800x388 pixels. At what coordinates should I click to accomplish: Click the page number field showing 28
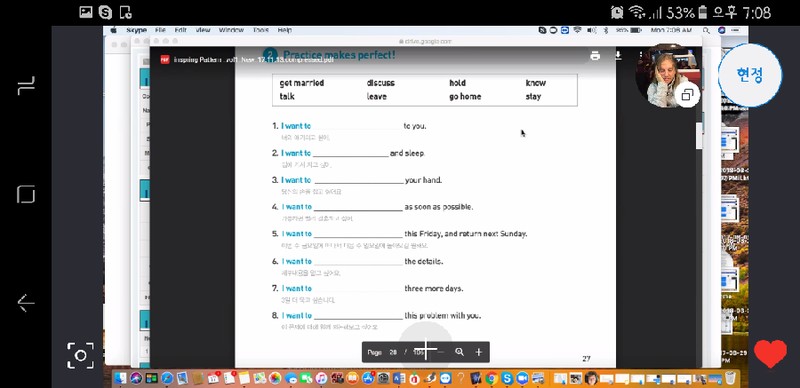pos(393,352)
